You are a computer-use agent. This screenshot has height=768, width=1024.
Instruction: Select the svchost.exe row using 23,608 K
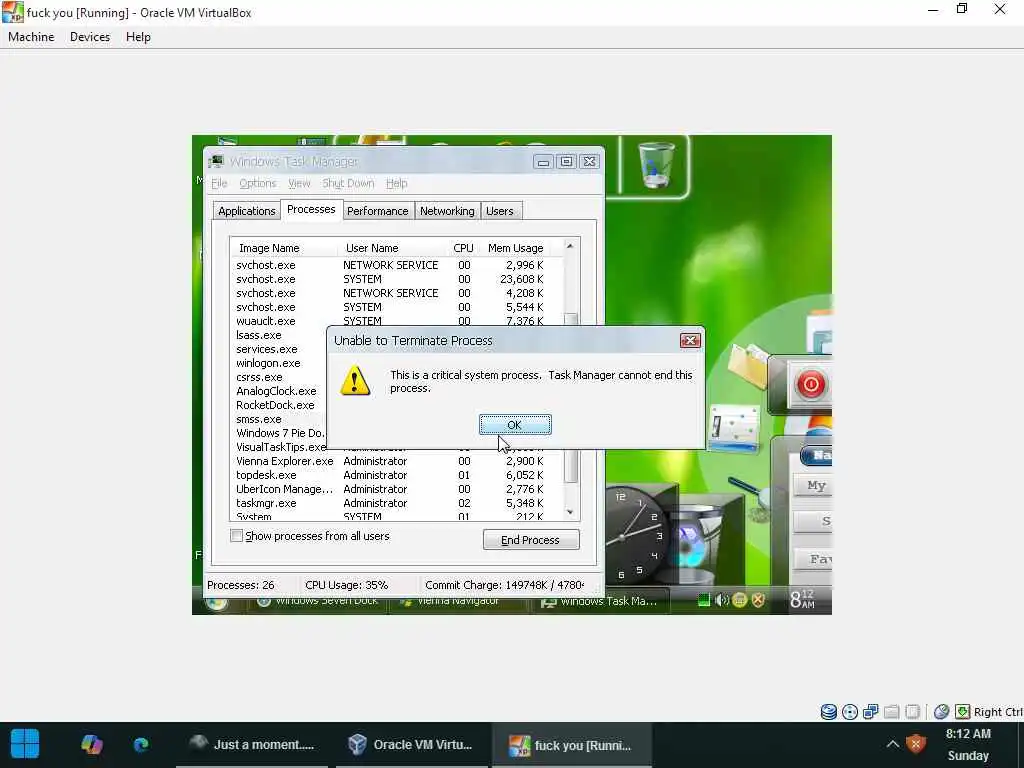396,279
